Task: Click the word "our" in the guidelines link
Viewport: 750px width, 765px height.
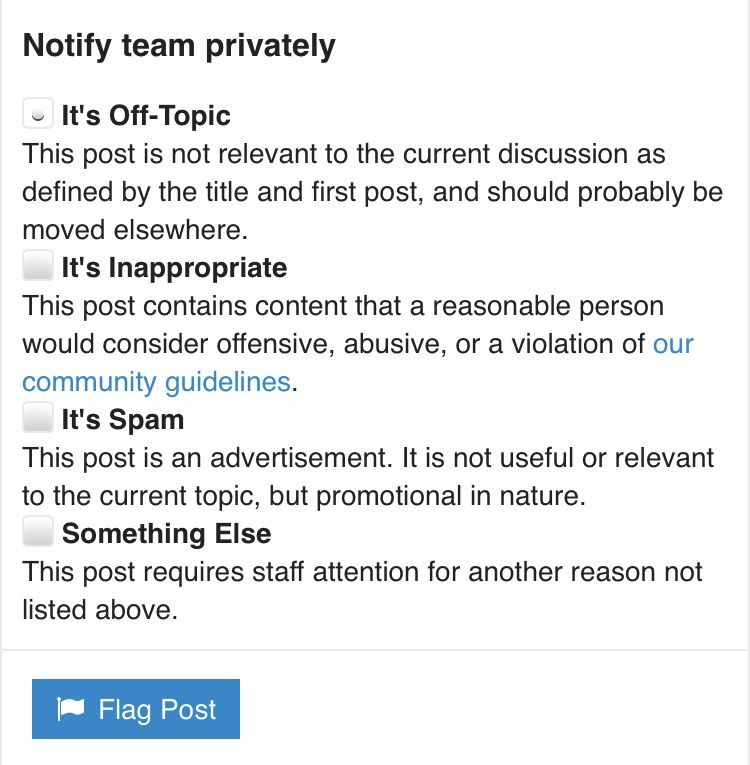Action: pyautogui.click(x=673, y=344)
